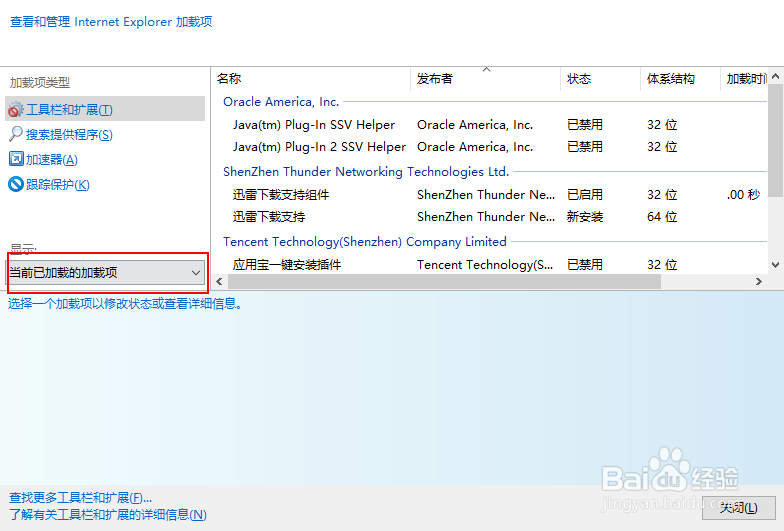The image size is (784, 531).
Task: Click the toolbars and extensions gear icon
Action: [x=16, y=110]
